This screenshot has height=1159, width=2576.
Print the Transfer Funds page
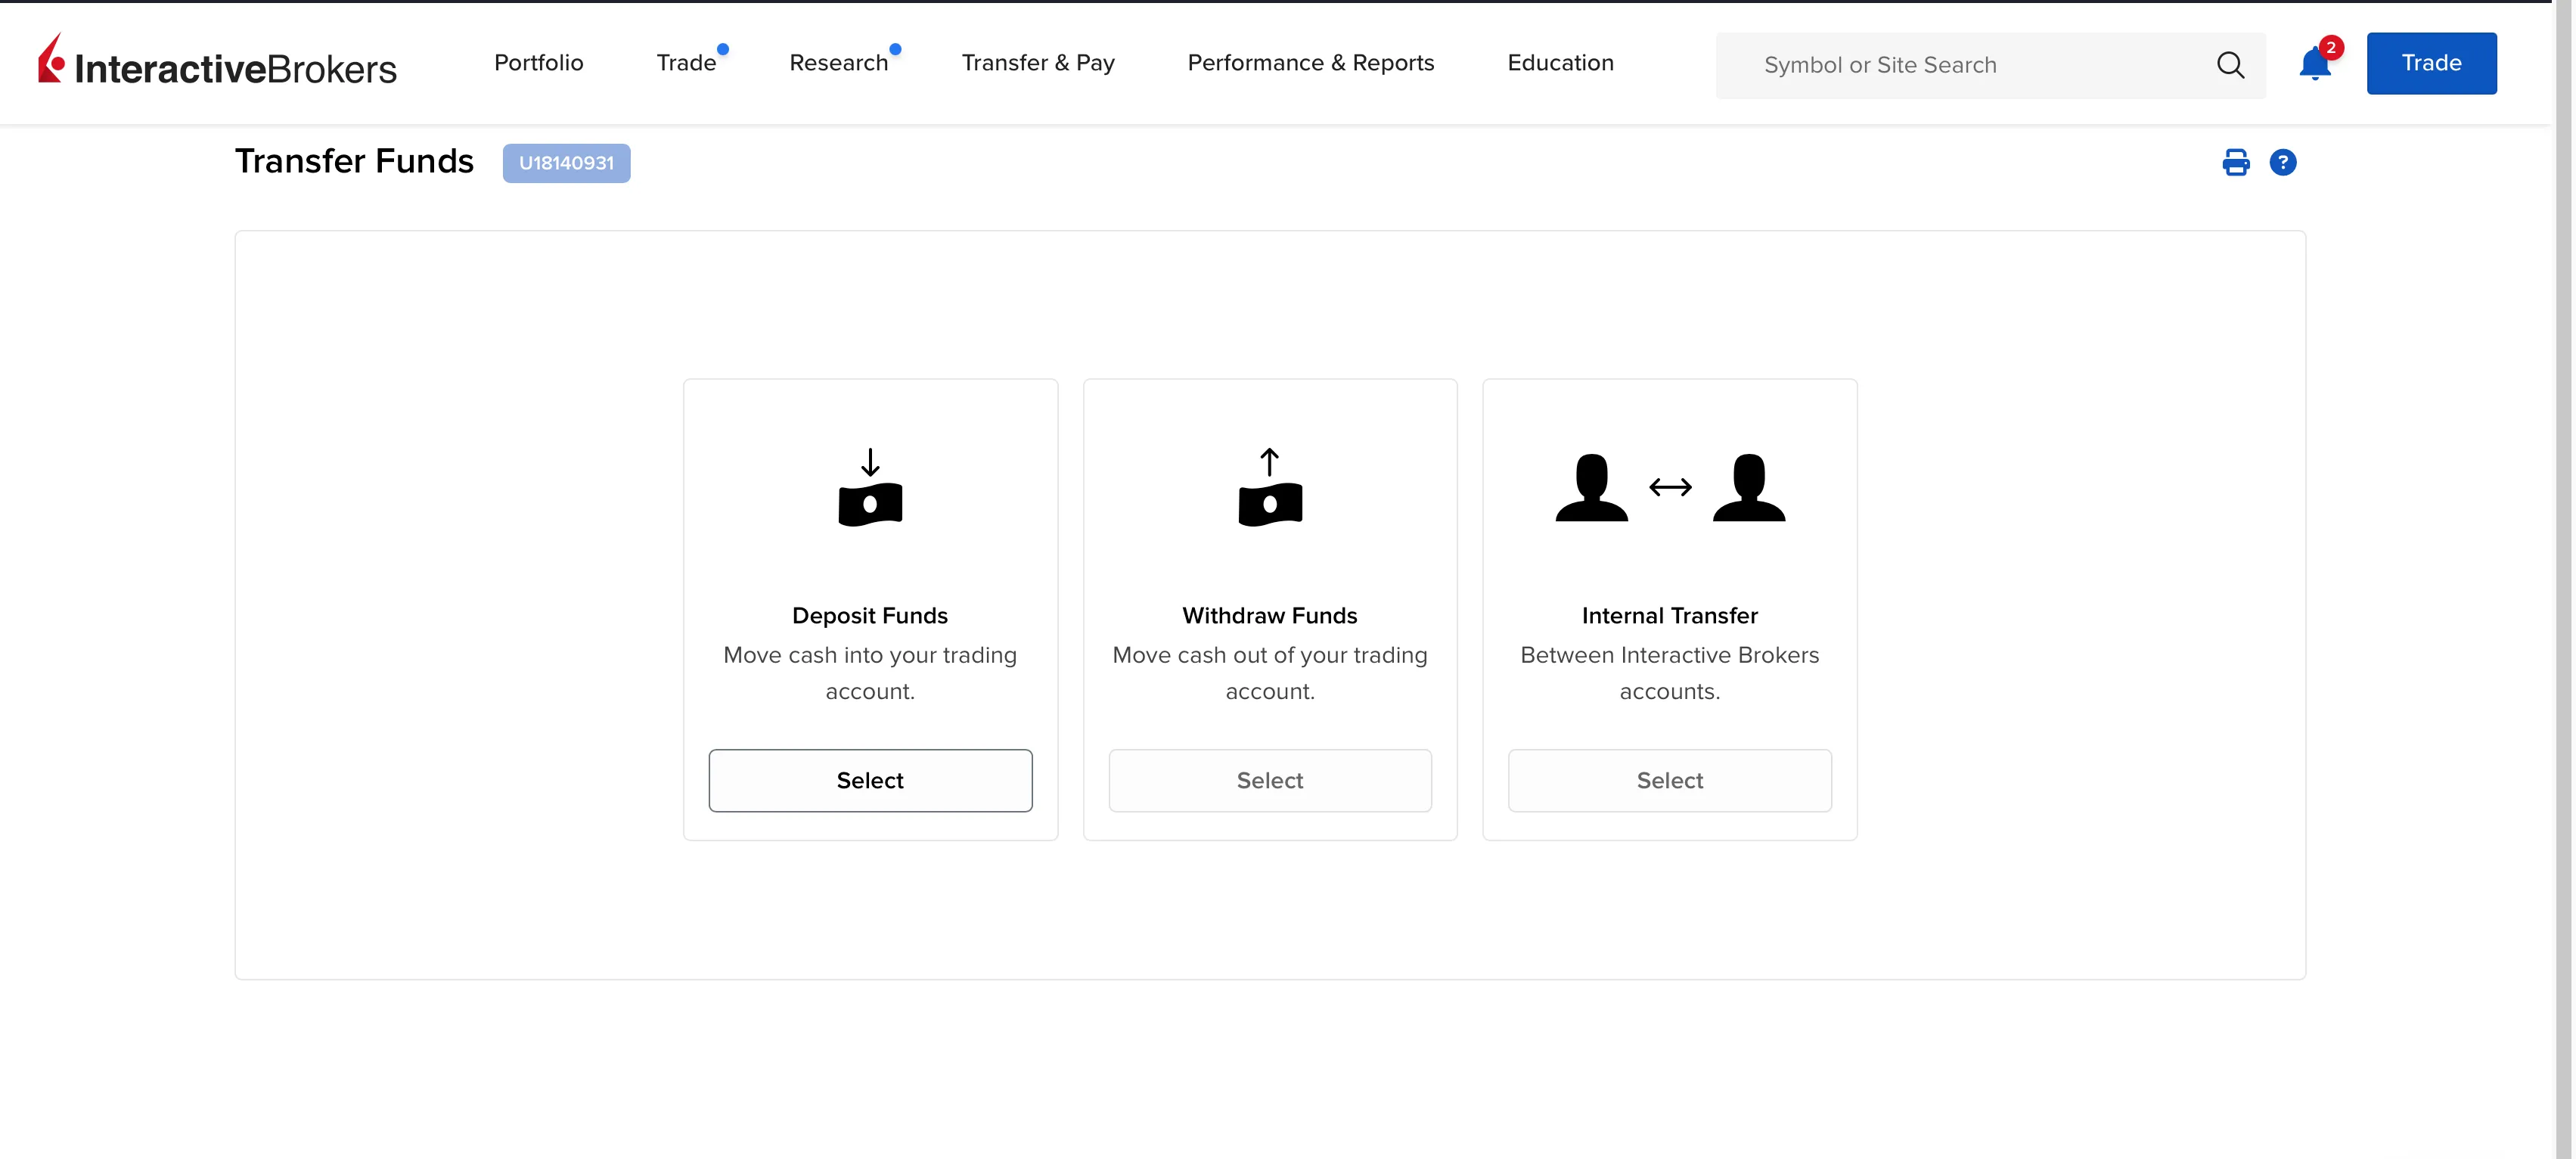[2236, 162]
